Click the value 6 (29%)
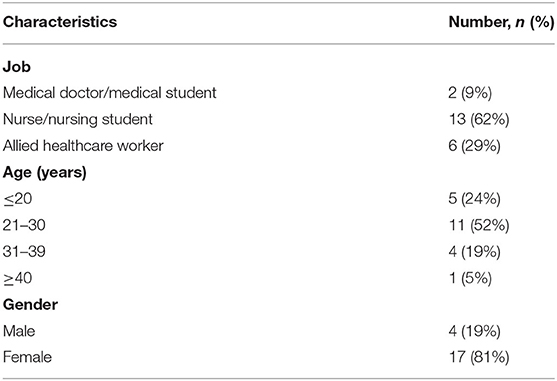The width and height of the screenshot is (557, 381). click(x=474, y=146)
